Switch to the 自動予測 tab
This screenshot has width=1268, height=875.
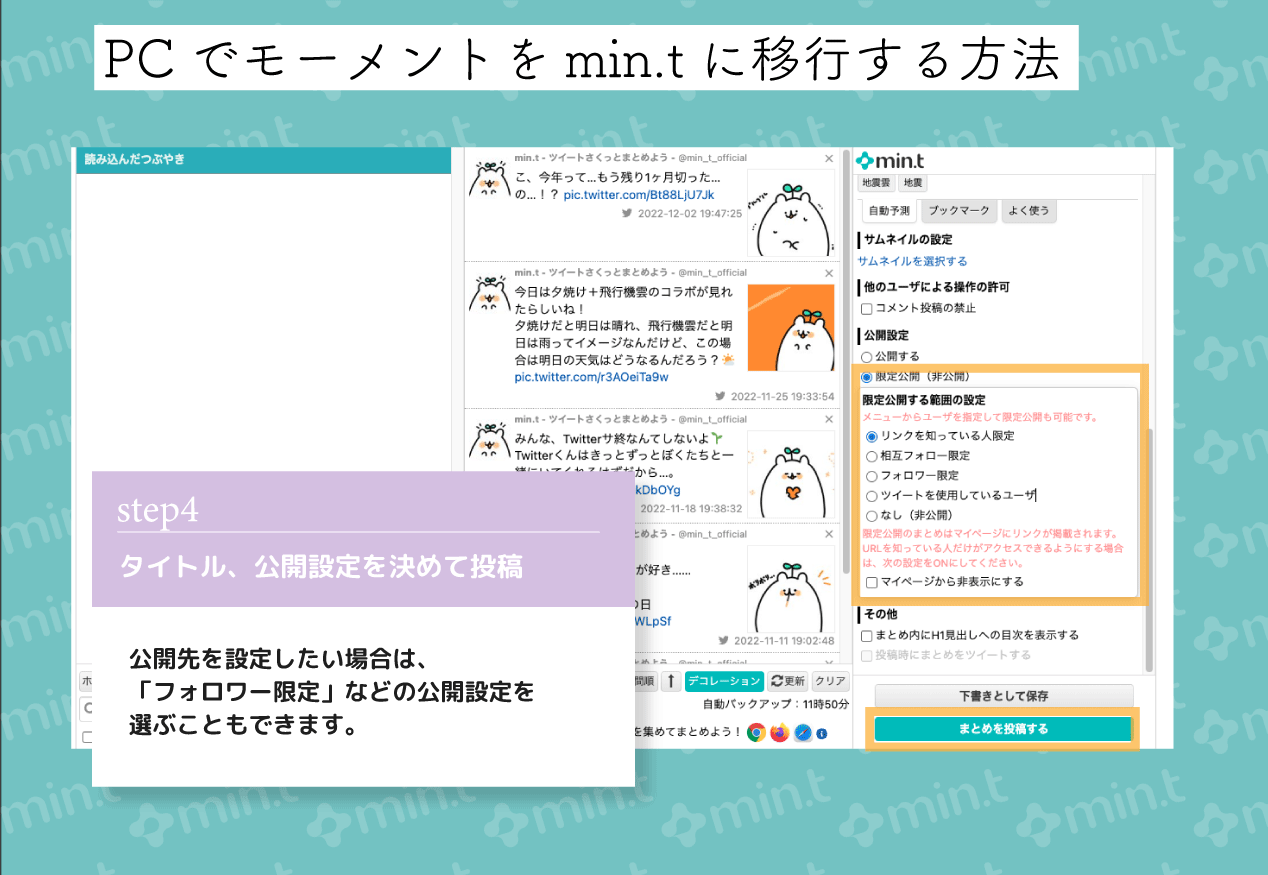[x=888, y=211]
